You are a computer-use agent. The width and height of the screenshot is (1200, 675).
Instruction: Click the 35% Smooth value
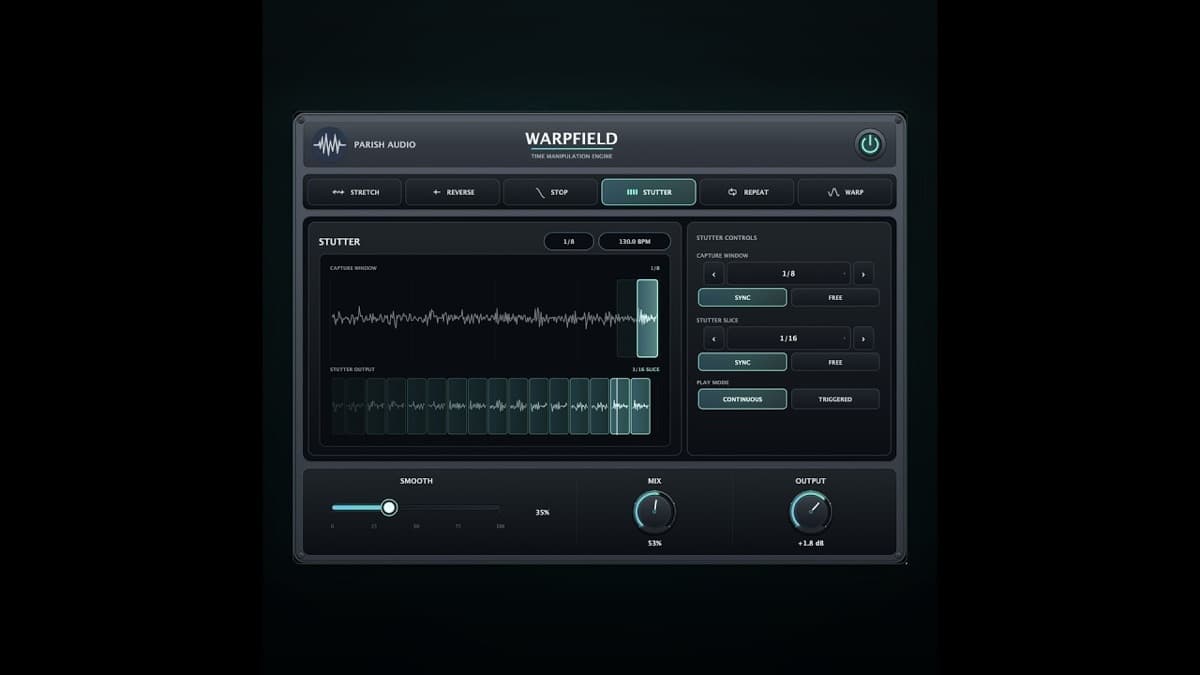point(542,512)
